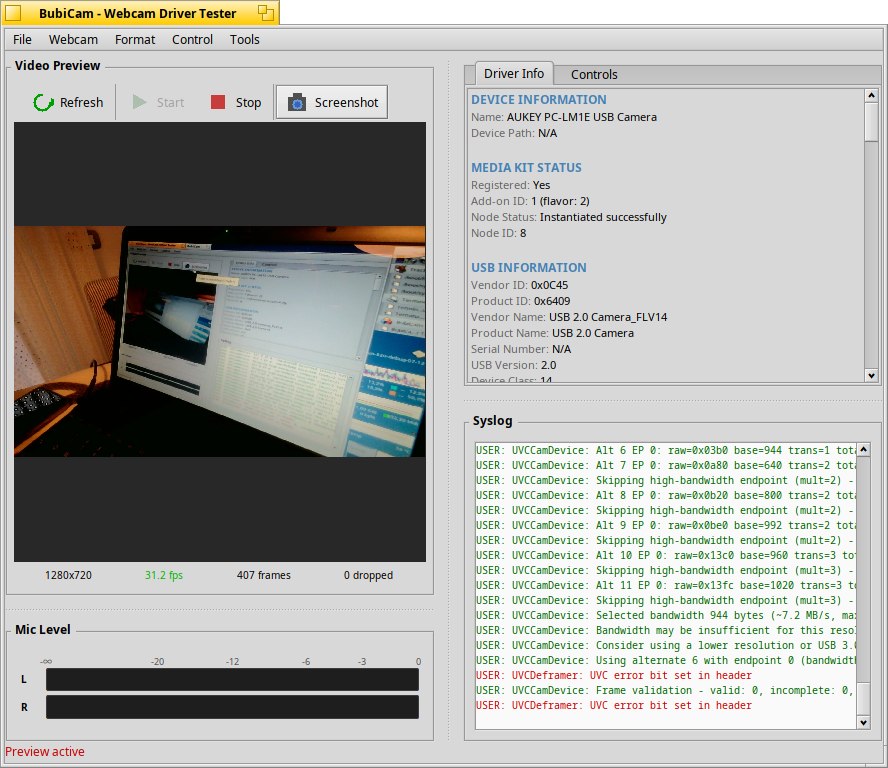This screenshot has height=768, width=888.
Task: Stop the preview with the red square
Action: point(218,102)
